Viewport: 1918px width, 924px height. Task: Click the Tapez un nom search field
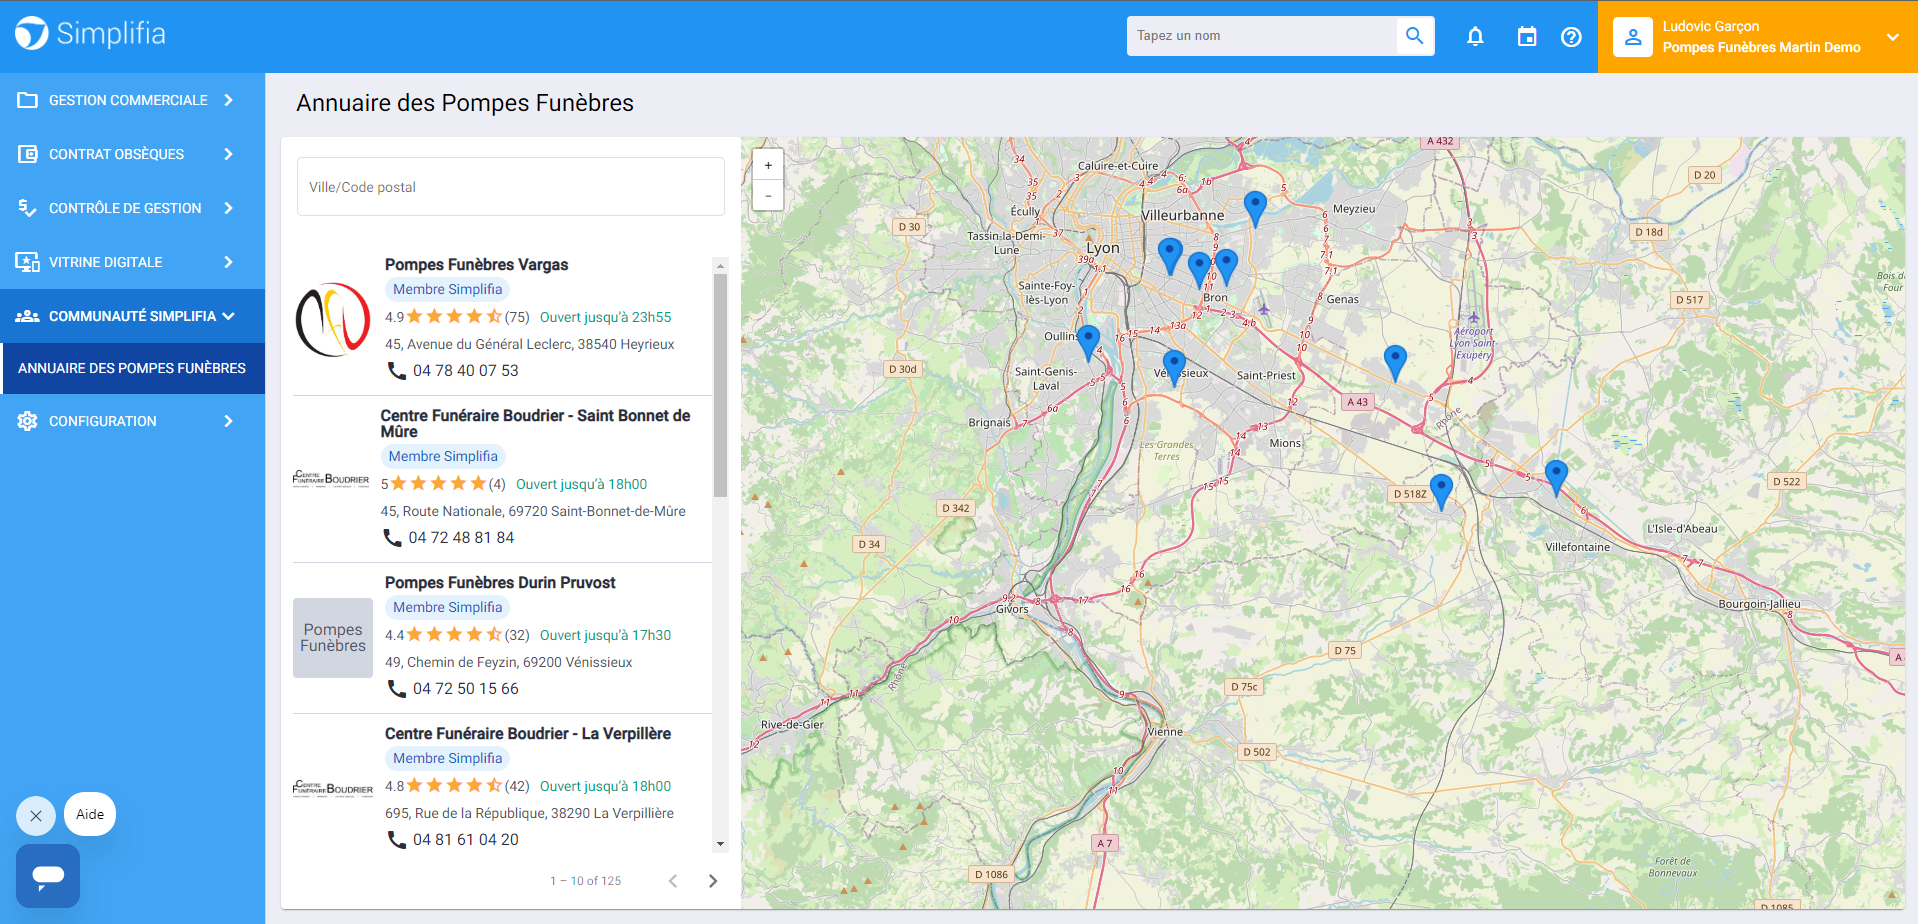(1262, 36)
